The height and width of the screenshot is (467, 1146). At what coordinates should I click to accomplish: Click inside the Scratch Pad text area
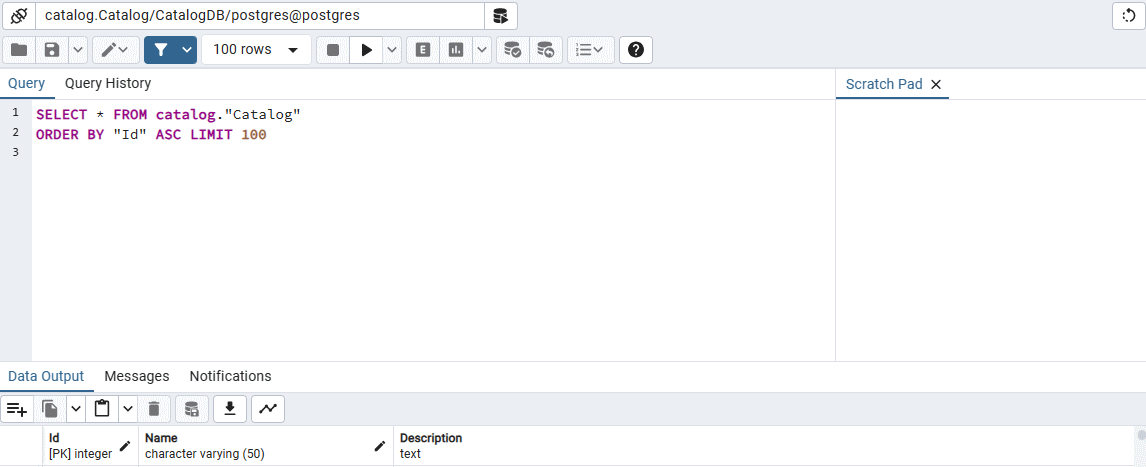coord(990,230)
